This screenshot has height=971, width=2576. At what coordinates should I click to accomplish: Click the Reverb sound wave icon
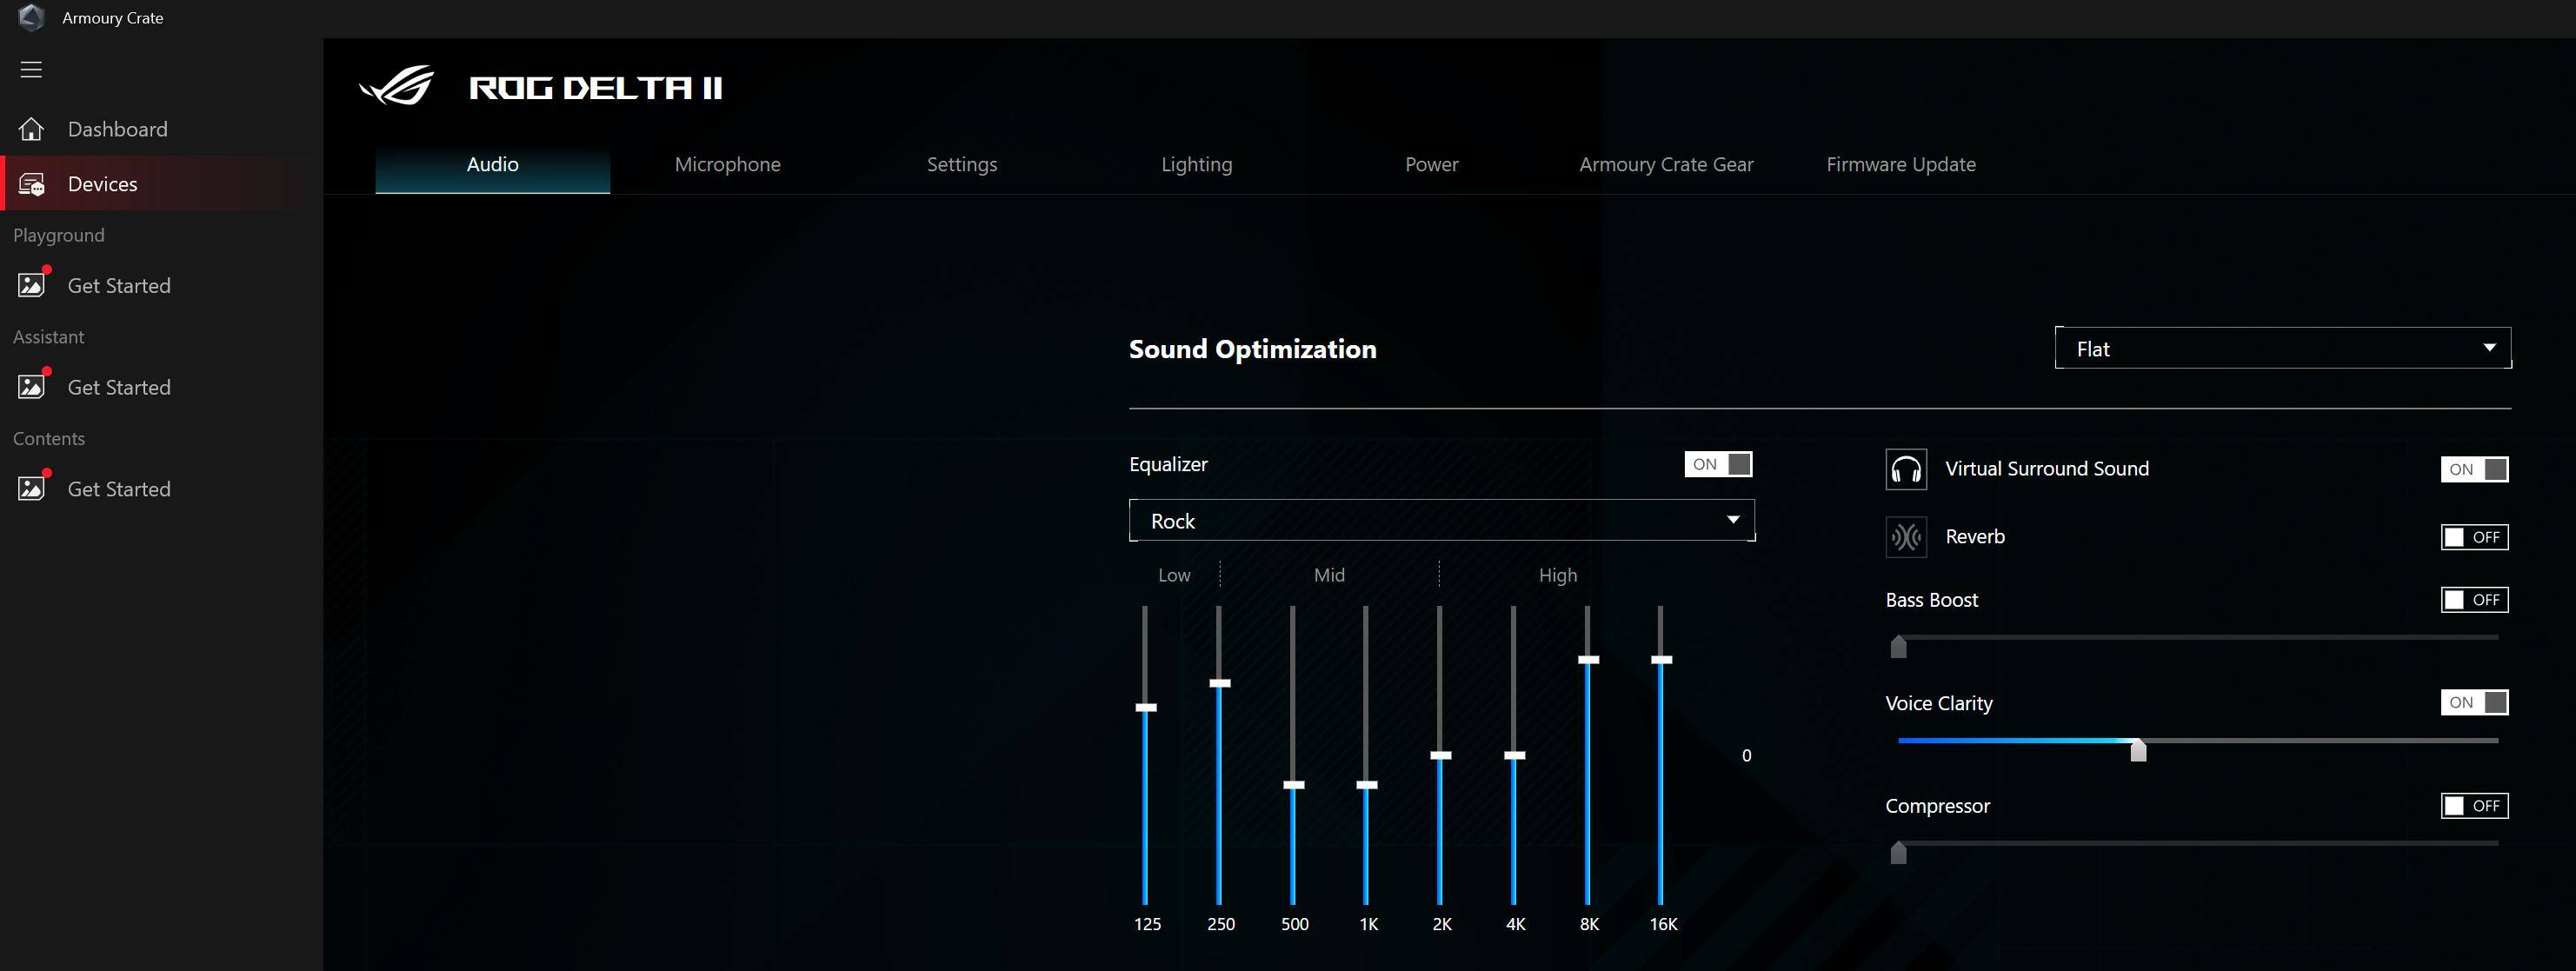[x=1905, y=537]
